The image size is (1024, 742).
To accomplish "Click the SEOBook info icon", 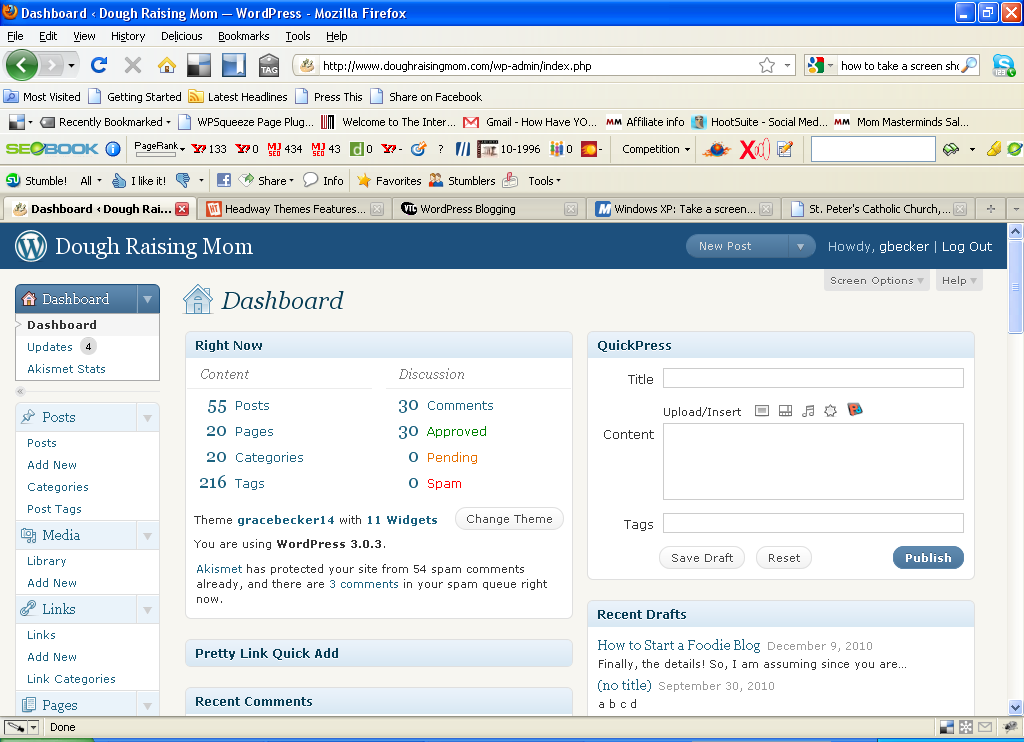I will pos(113,149).
